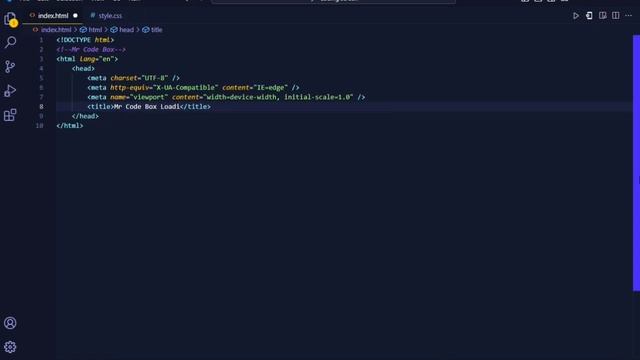
Task: Open the Run and Debug view
Action: [x=10, y=91]
